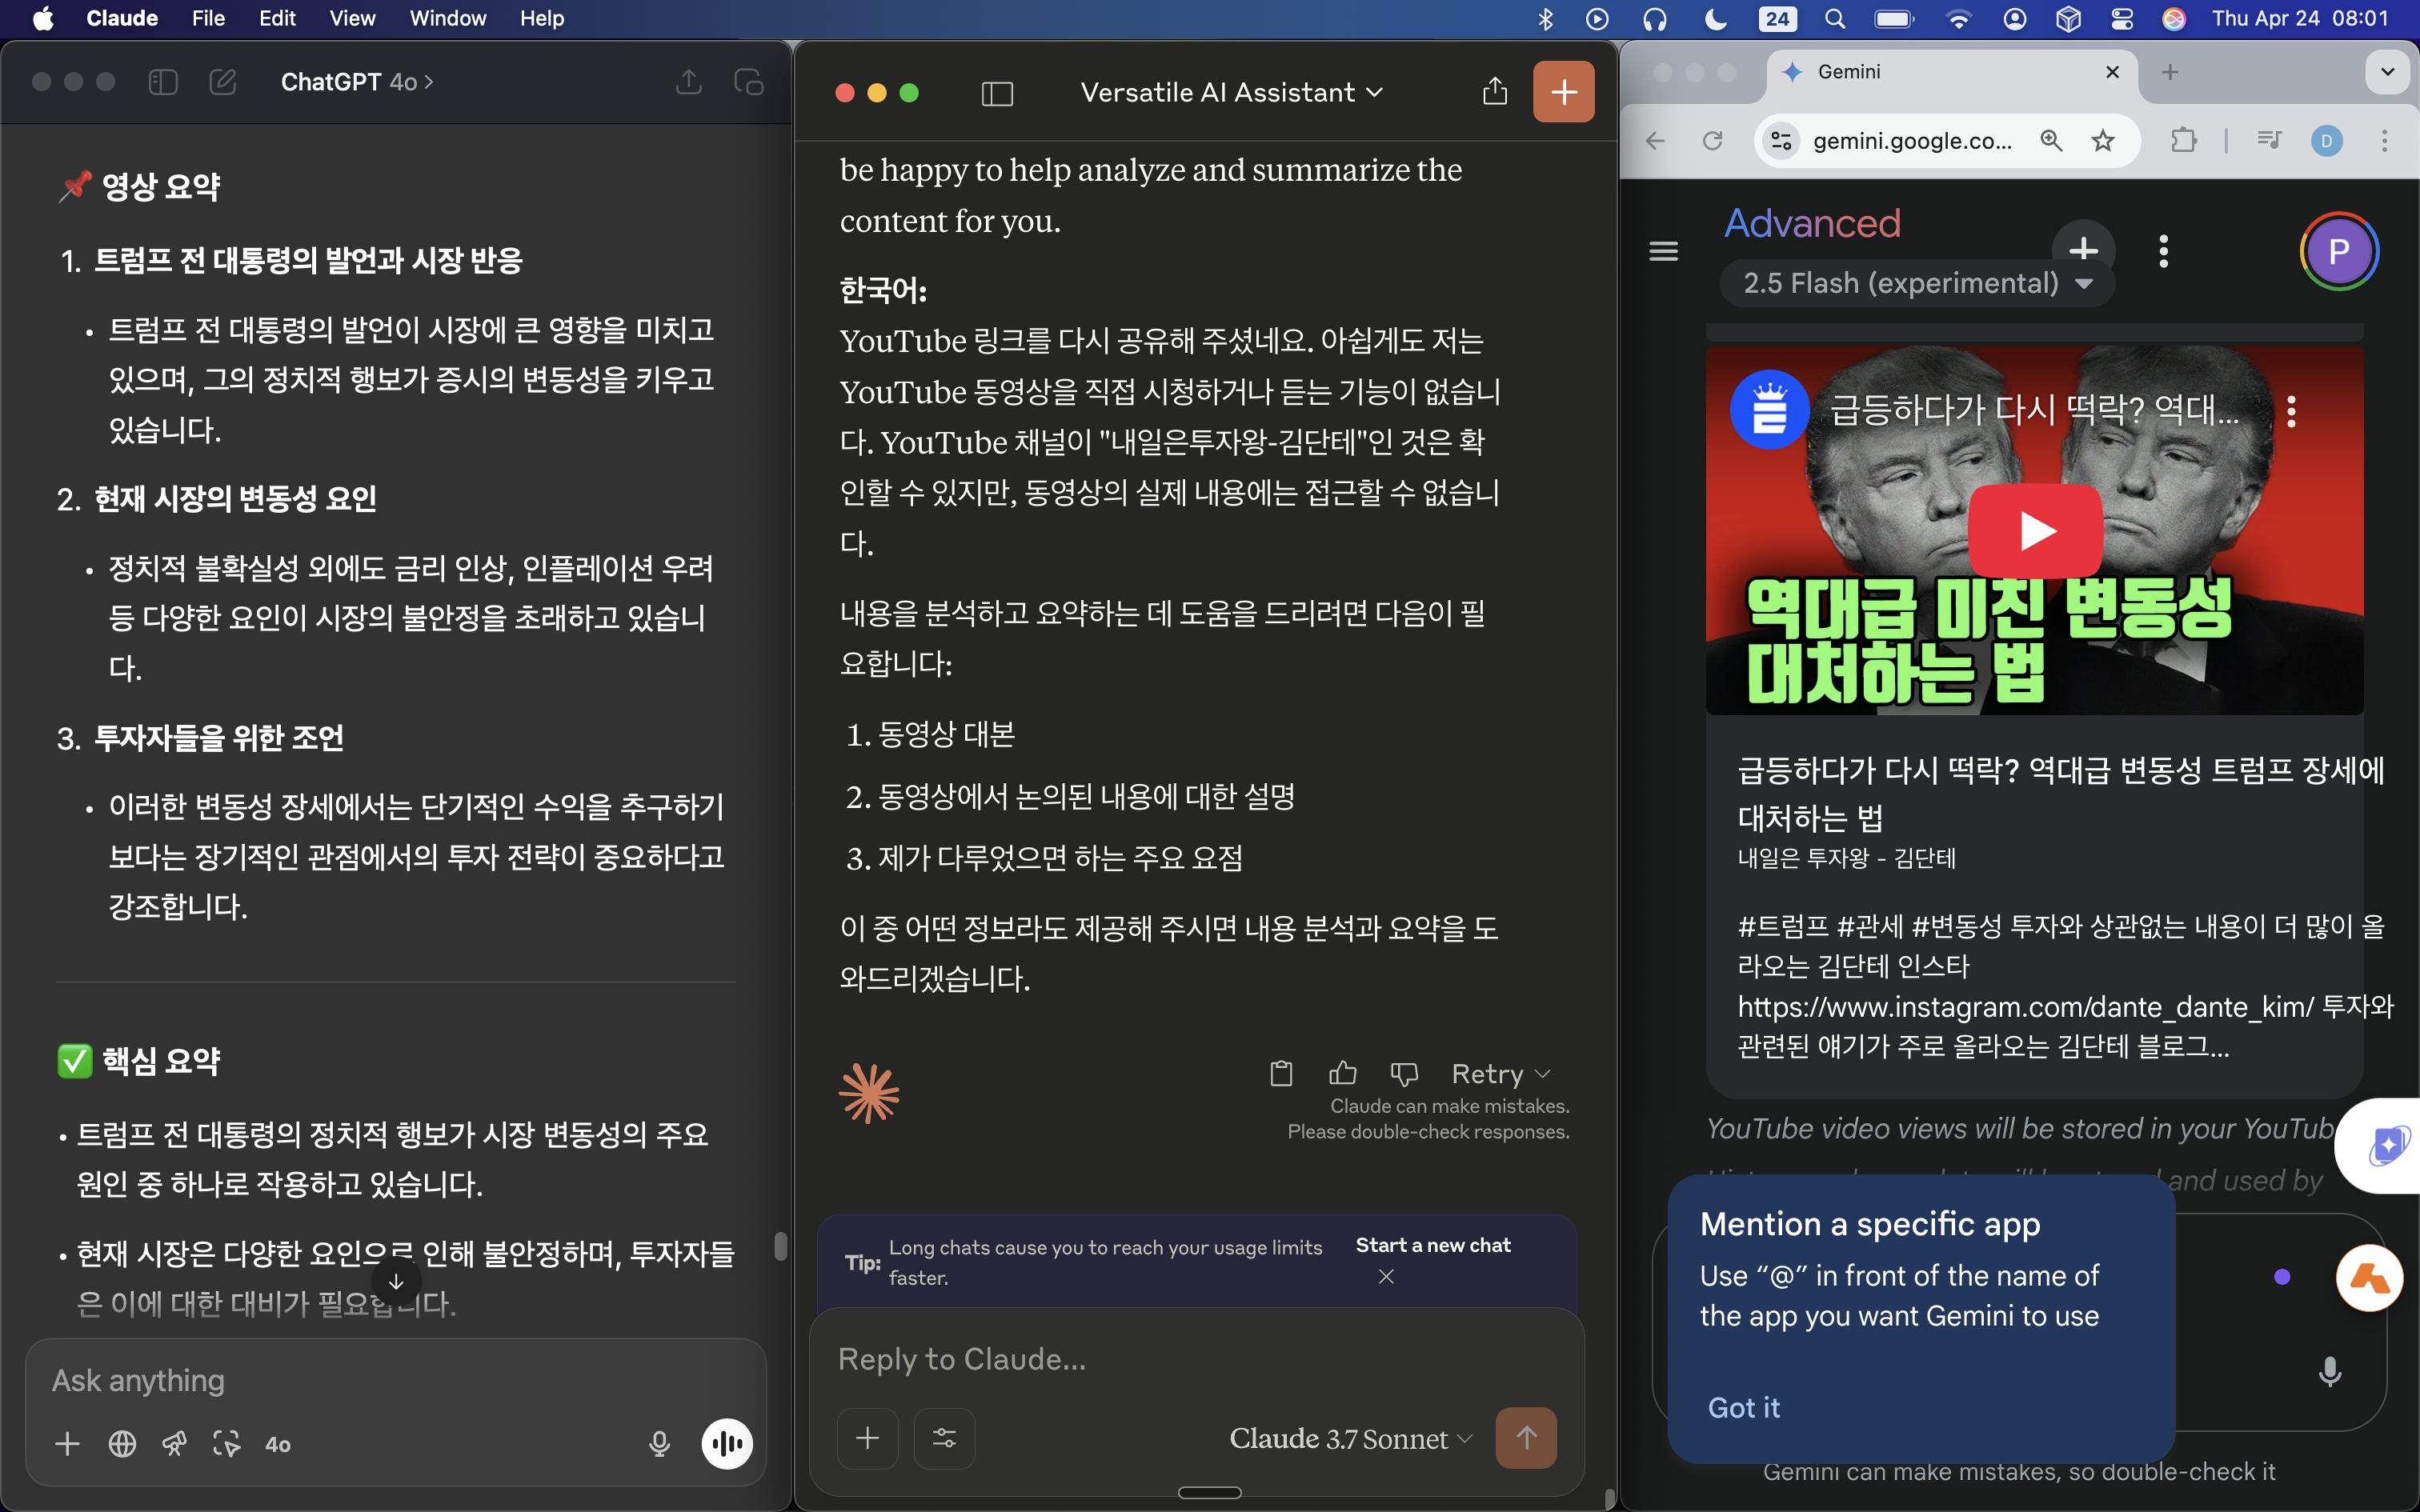Bookmark page with Chrome star icon
Viewport: 2420px width, 1512px height.
[2103, 141]
